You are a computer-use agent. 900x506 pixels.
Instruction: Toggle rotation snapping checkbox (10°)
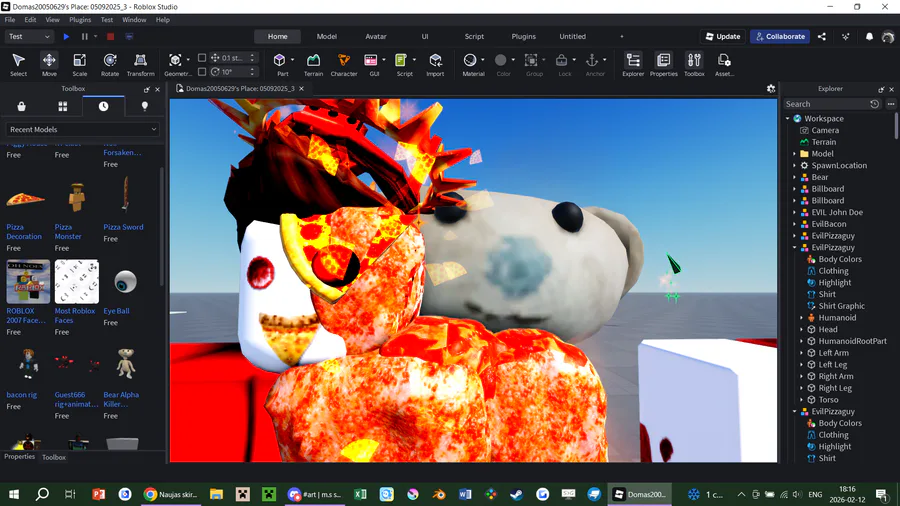202,72
